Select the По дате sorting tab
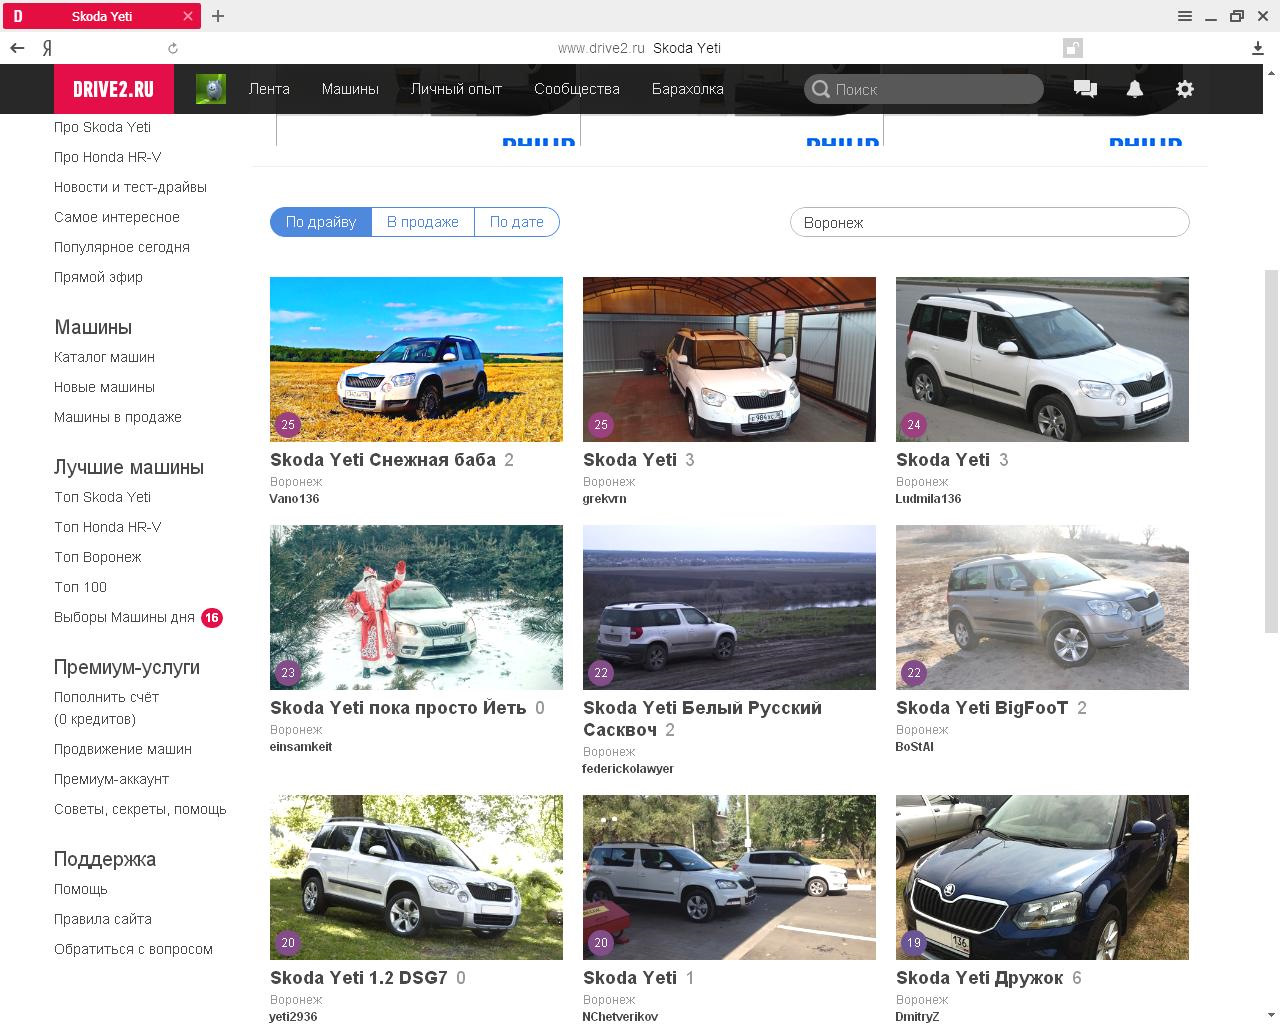The height and width of the screenshot is (1024, 1280). tap(517, 222)
